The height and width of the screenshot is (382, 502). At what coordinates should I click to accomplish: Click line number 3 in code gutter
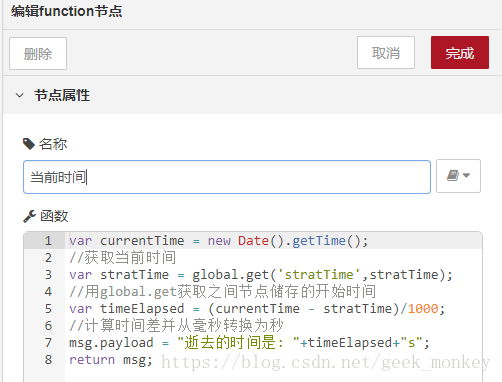(x=48, y=275)
